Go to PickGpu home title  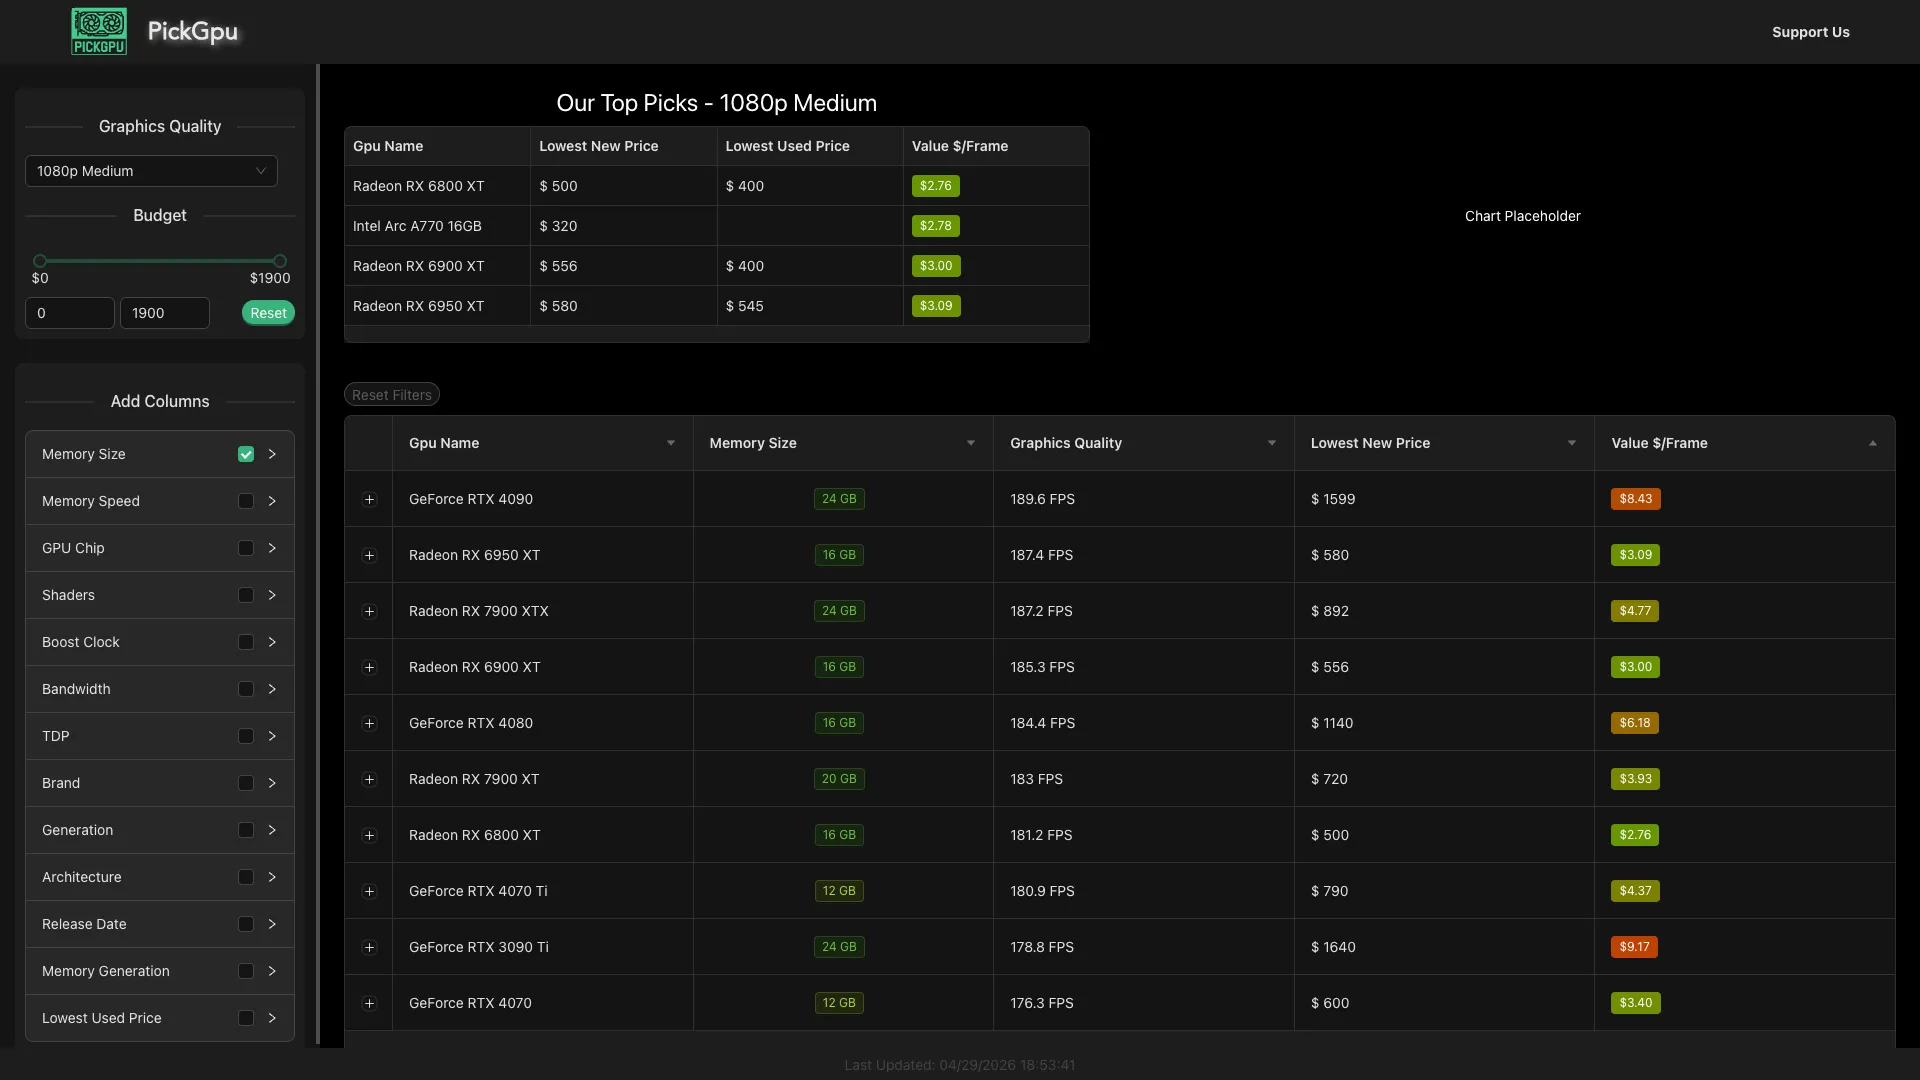coord(193,32)
